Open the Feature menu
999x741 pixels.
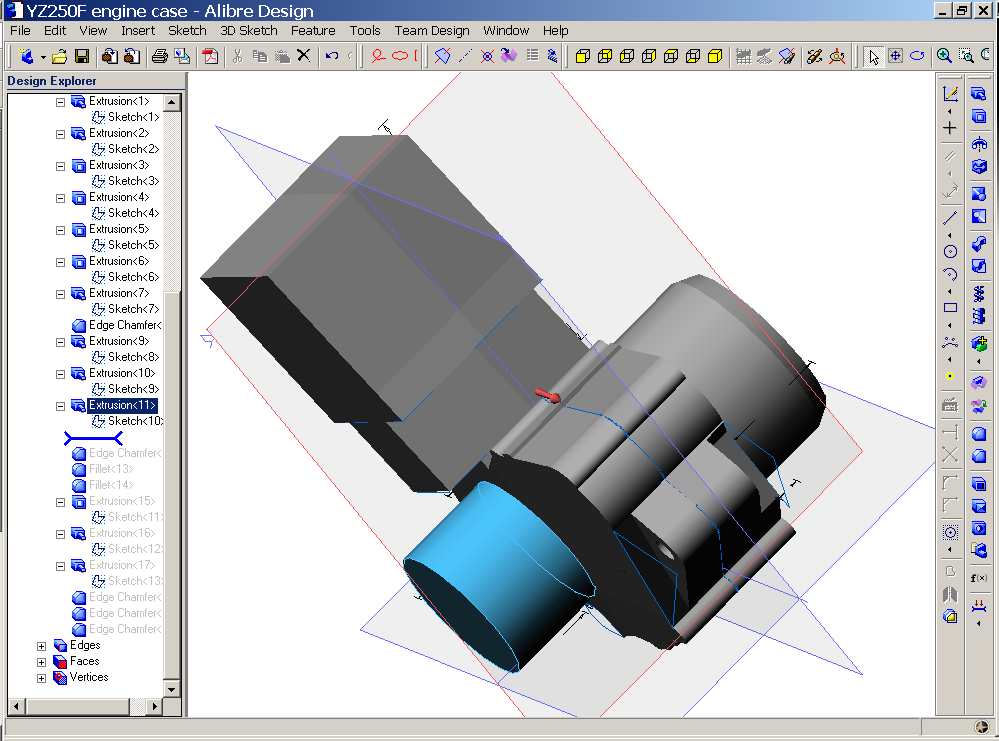[x=313, y=31]
